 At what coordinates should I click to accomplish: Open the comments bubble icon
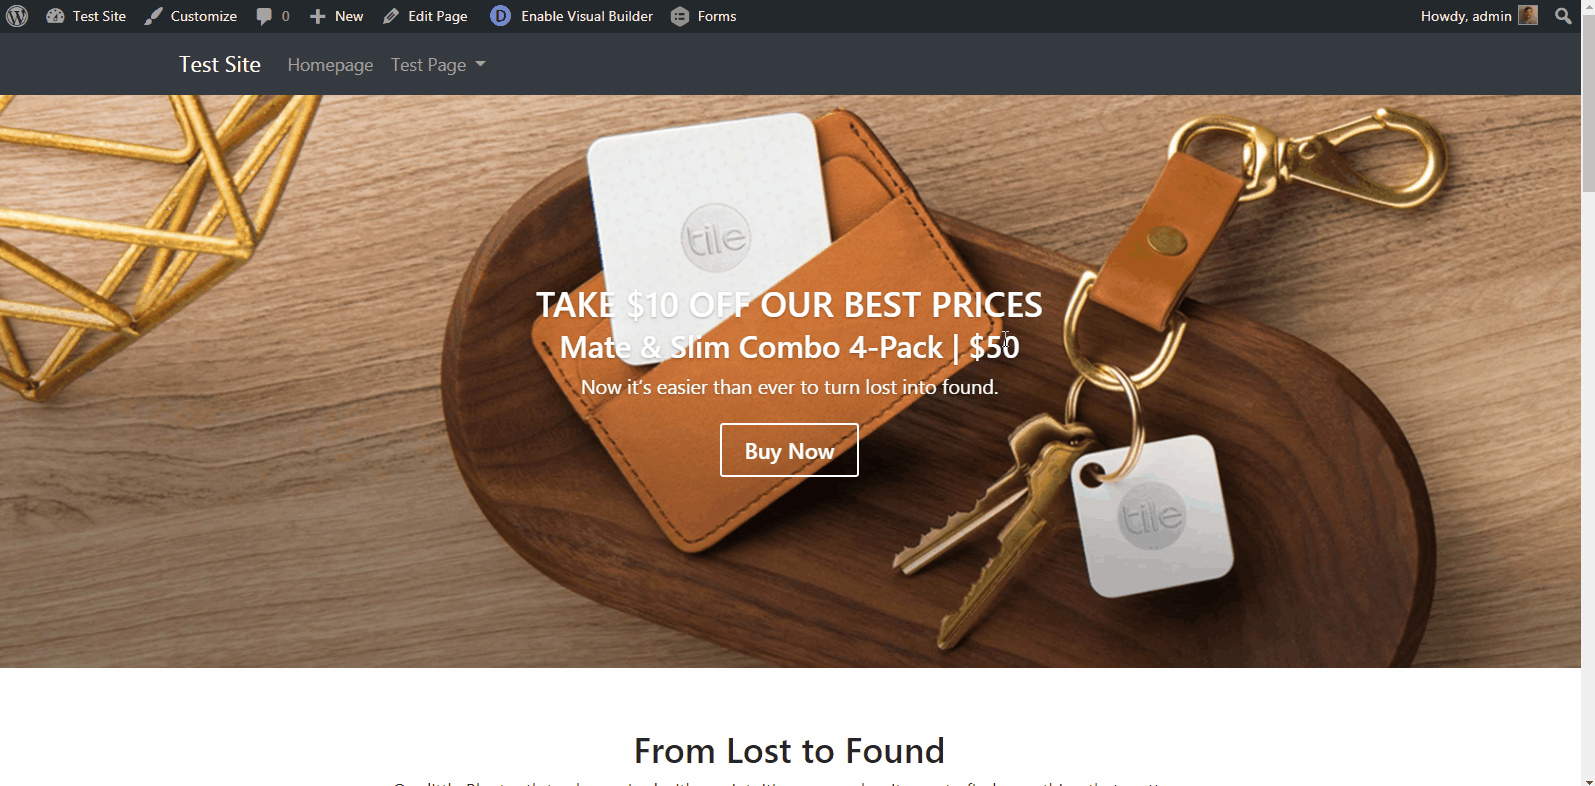click(x=264, y=16)
